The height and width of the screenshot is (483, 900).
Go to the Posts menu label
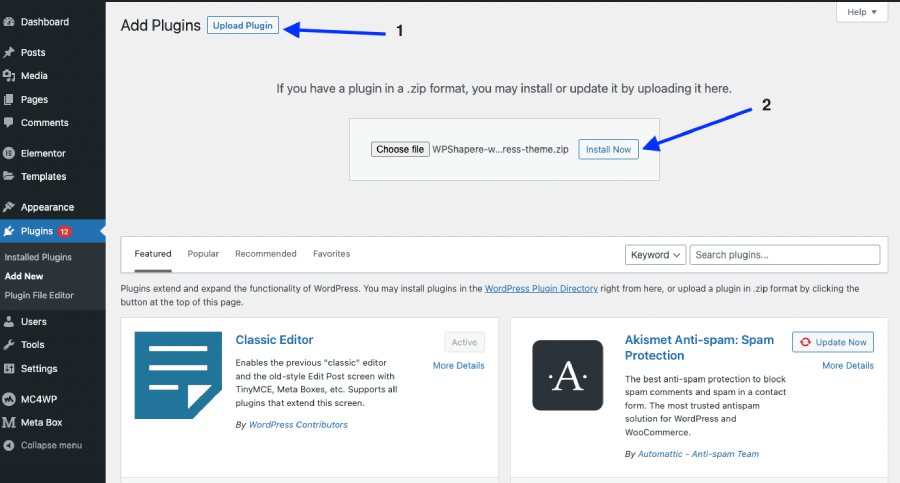33,52
